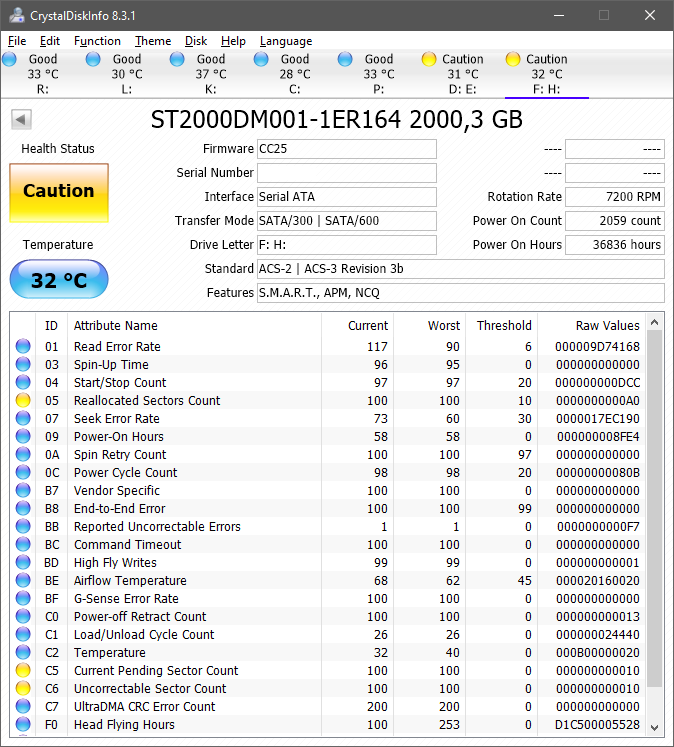Open the Language menu
Image resolution: width=674 pixels, height=747 pixels.
pos(286,41)
